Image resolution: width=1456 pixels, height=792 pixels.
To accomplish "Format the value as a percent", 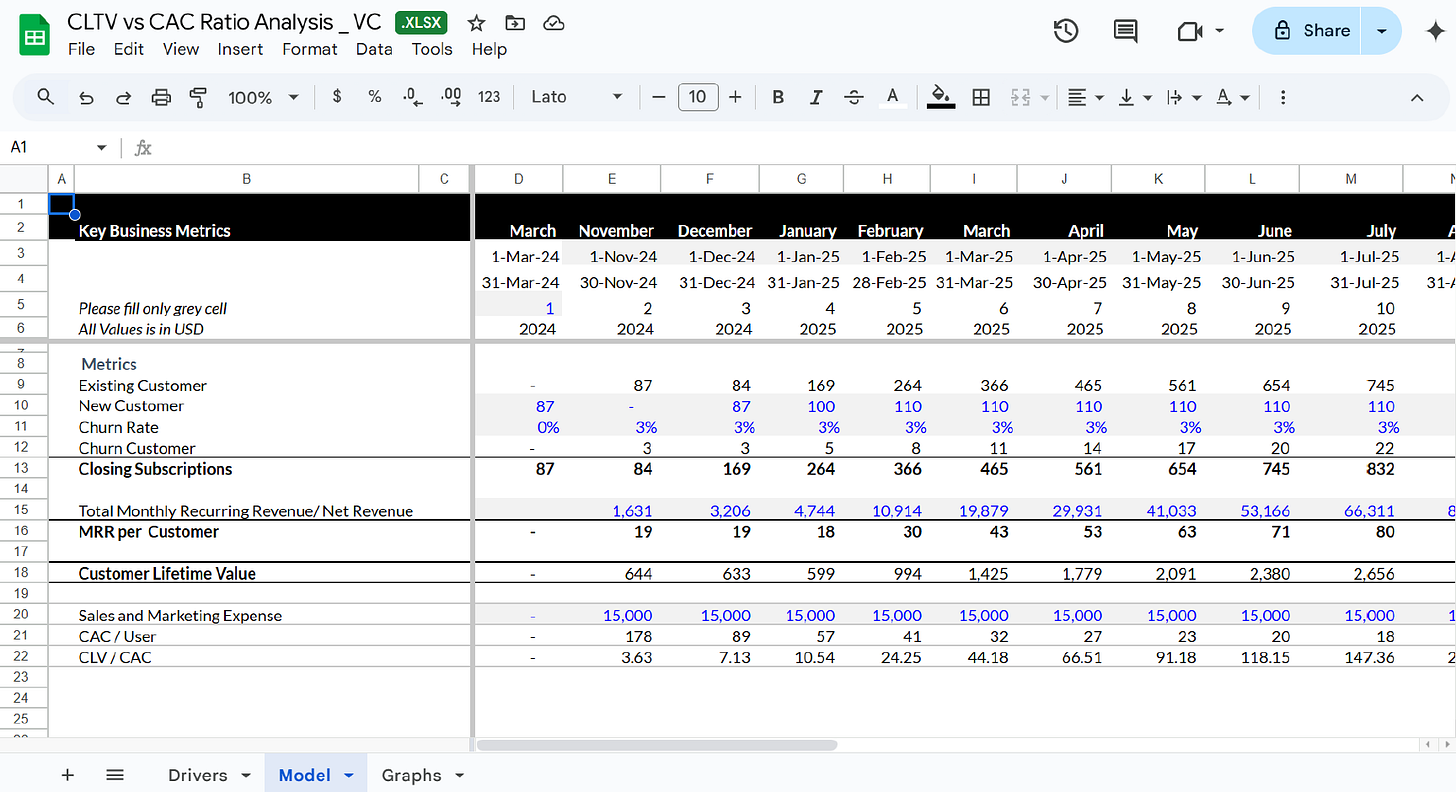I will (374, 97).
